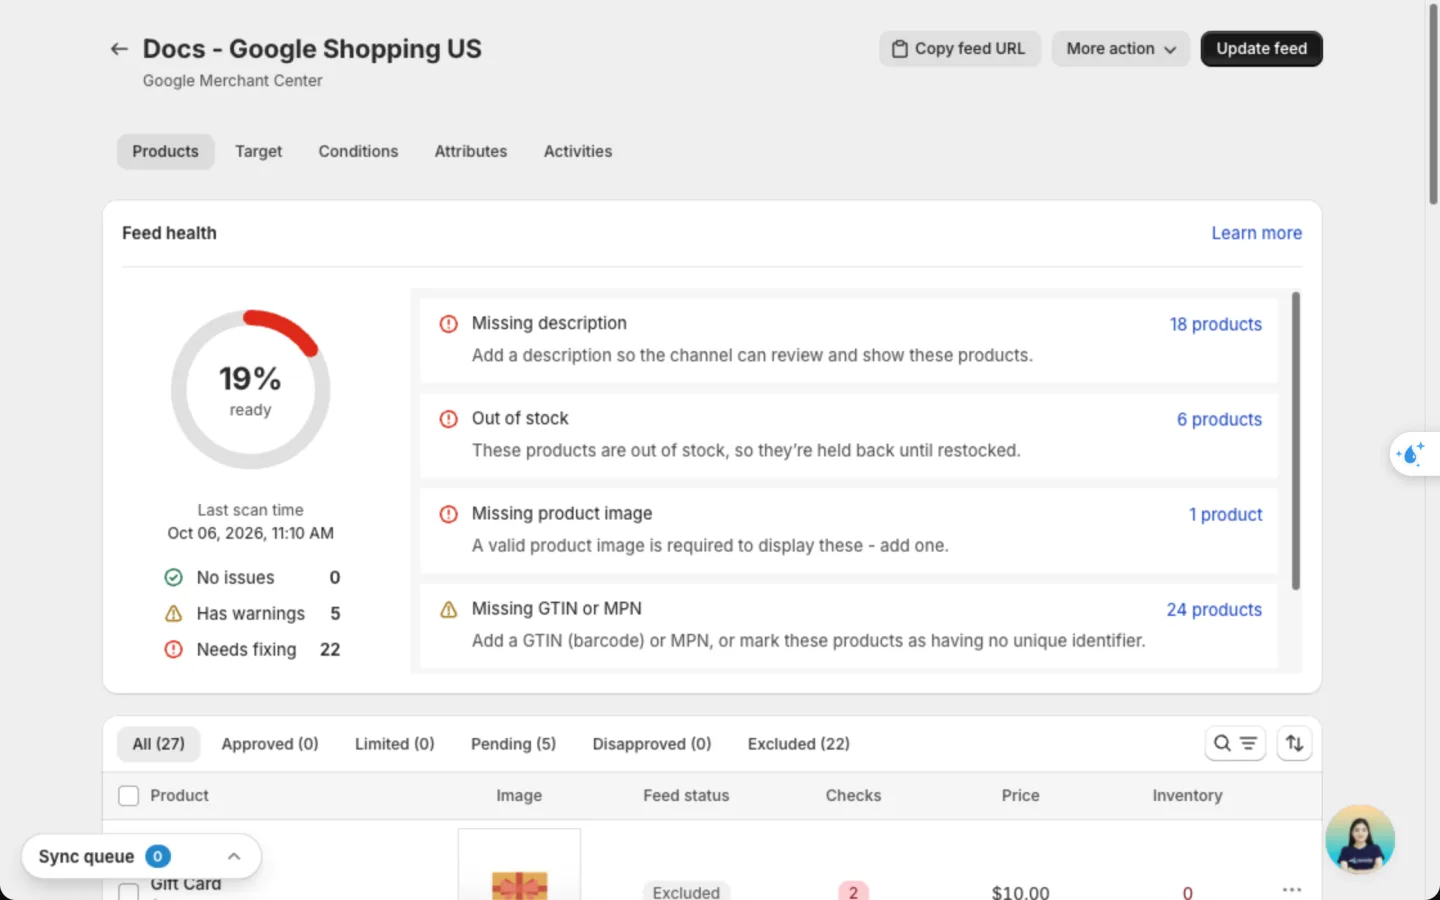Click the Sync queue count badge

158,857
